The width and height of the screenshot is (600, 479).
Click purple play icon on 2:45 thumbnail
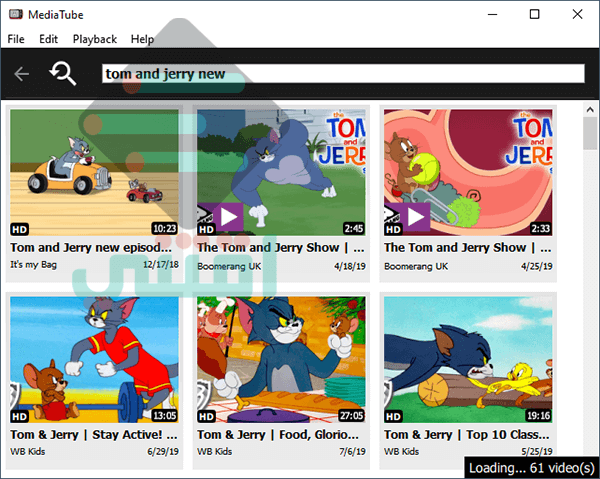228,217
